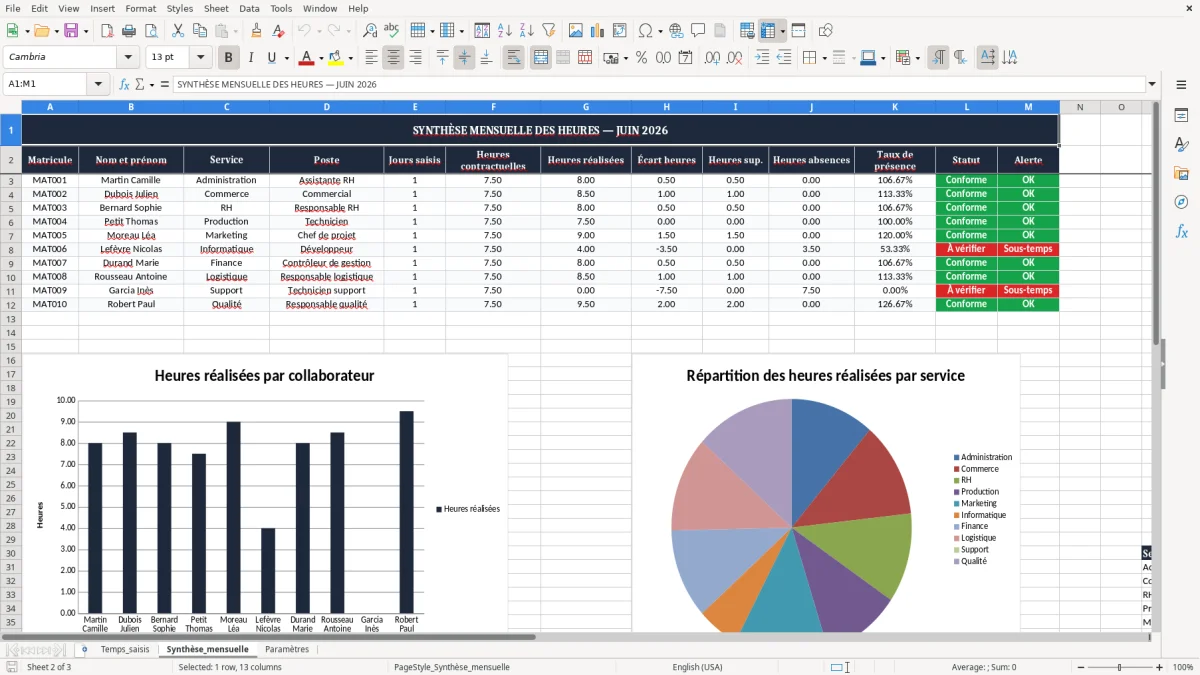The width and height of the screenshot is (1200, 675).
Task: Click Clear Direct Formatting icon
Action: coord(278,31)
